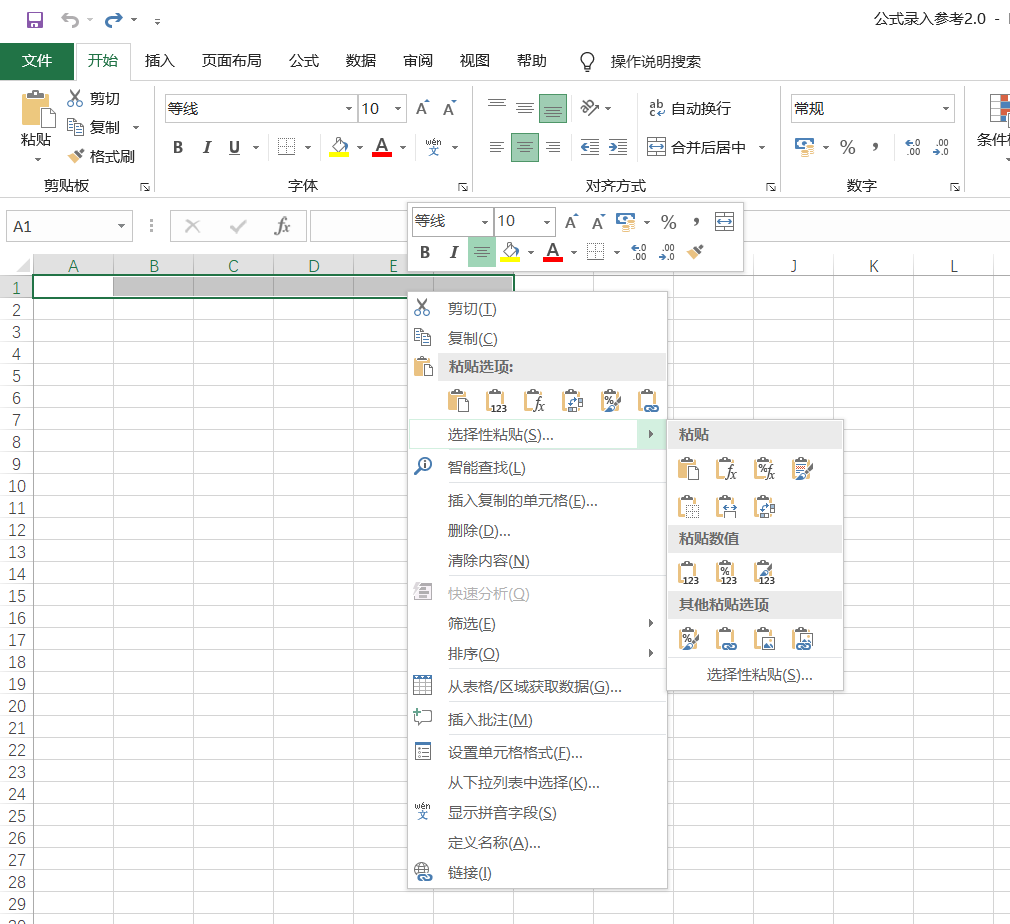1010x924 pixels.
Task: Toggle bold in the ribbon font group
Action: coord(178,147)
